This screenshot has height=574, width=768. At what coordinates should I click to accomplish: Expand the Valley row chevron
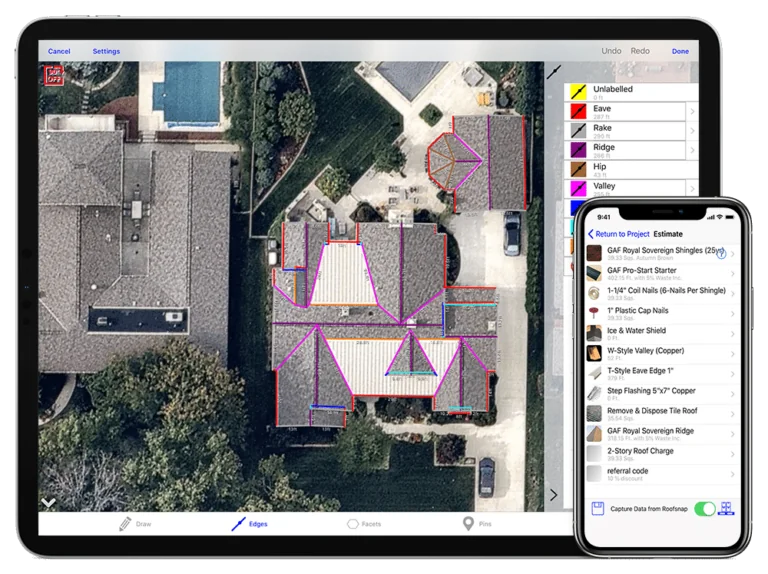tap(692, 189)
